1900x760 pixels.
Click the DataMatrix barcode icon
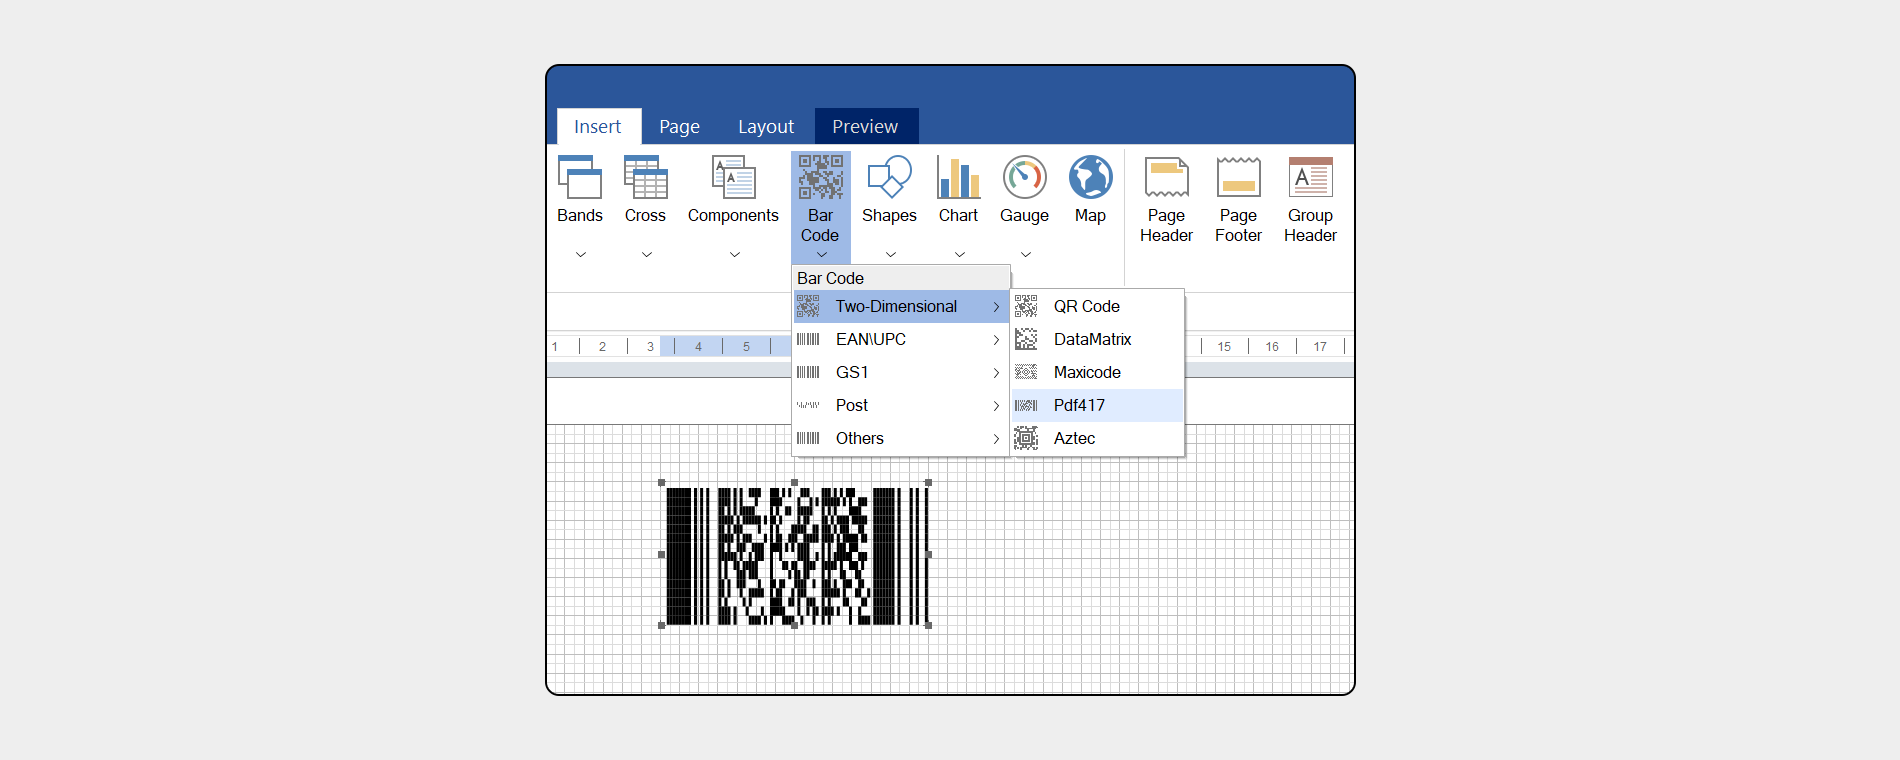[x=1026, y=339]
